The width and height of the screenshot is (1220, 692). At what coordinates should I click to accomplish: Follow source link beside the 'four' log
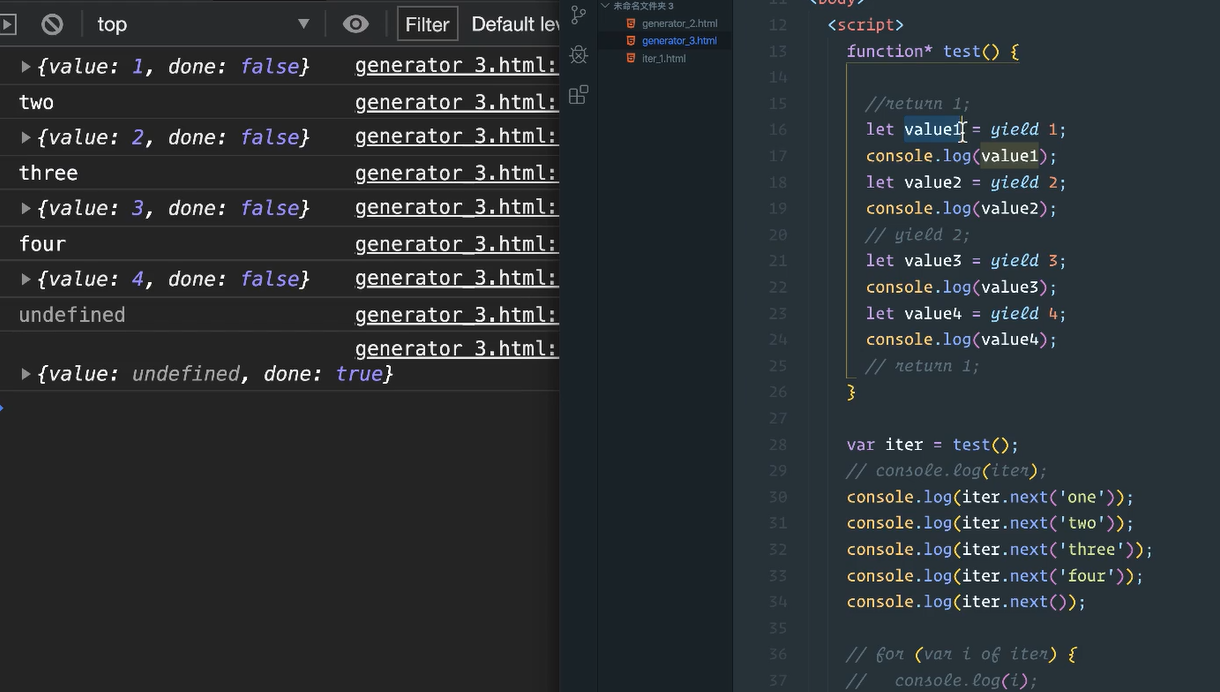[457, 244]
